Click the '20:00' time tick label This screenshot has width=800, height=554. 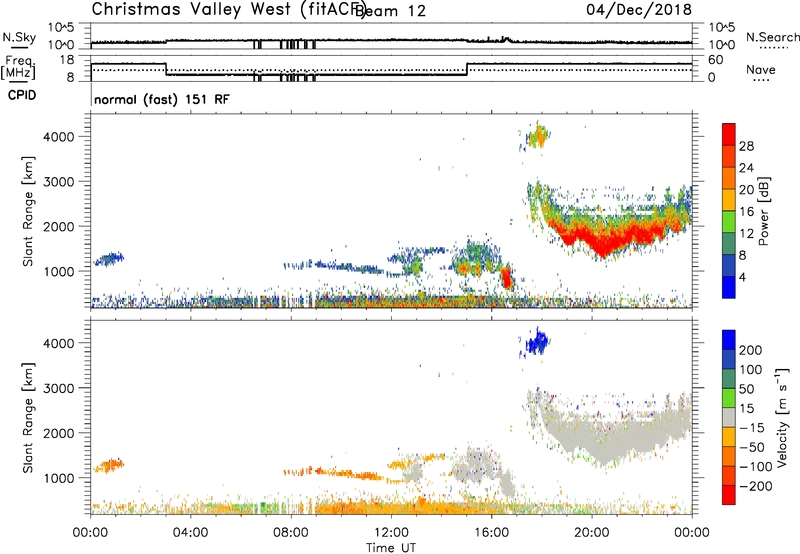(x=591, y=533)
